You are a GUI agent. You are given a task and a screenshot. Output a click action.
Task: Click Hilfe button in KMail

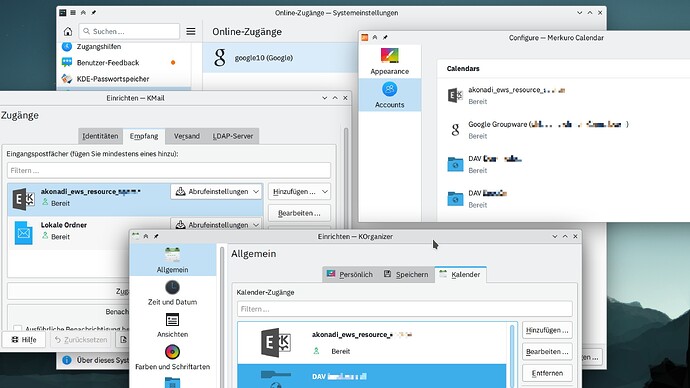24,340
